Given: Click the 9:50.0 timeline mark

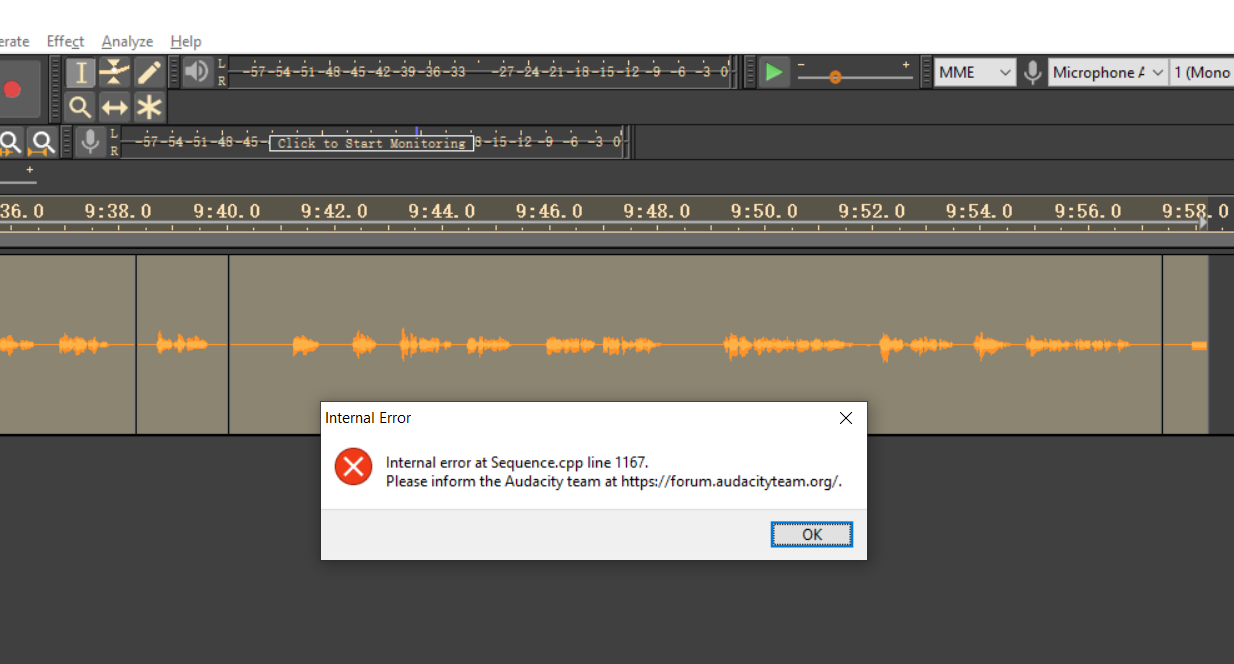Looking at the screenshot, I should 764,211.
